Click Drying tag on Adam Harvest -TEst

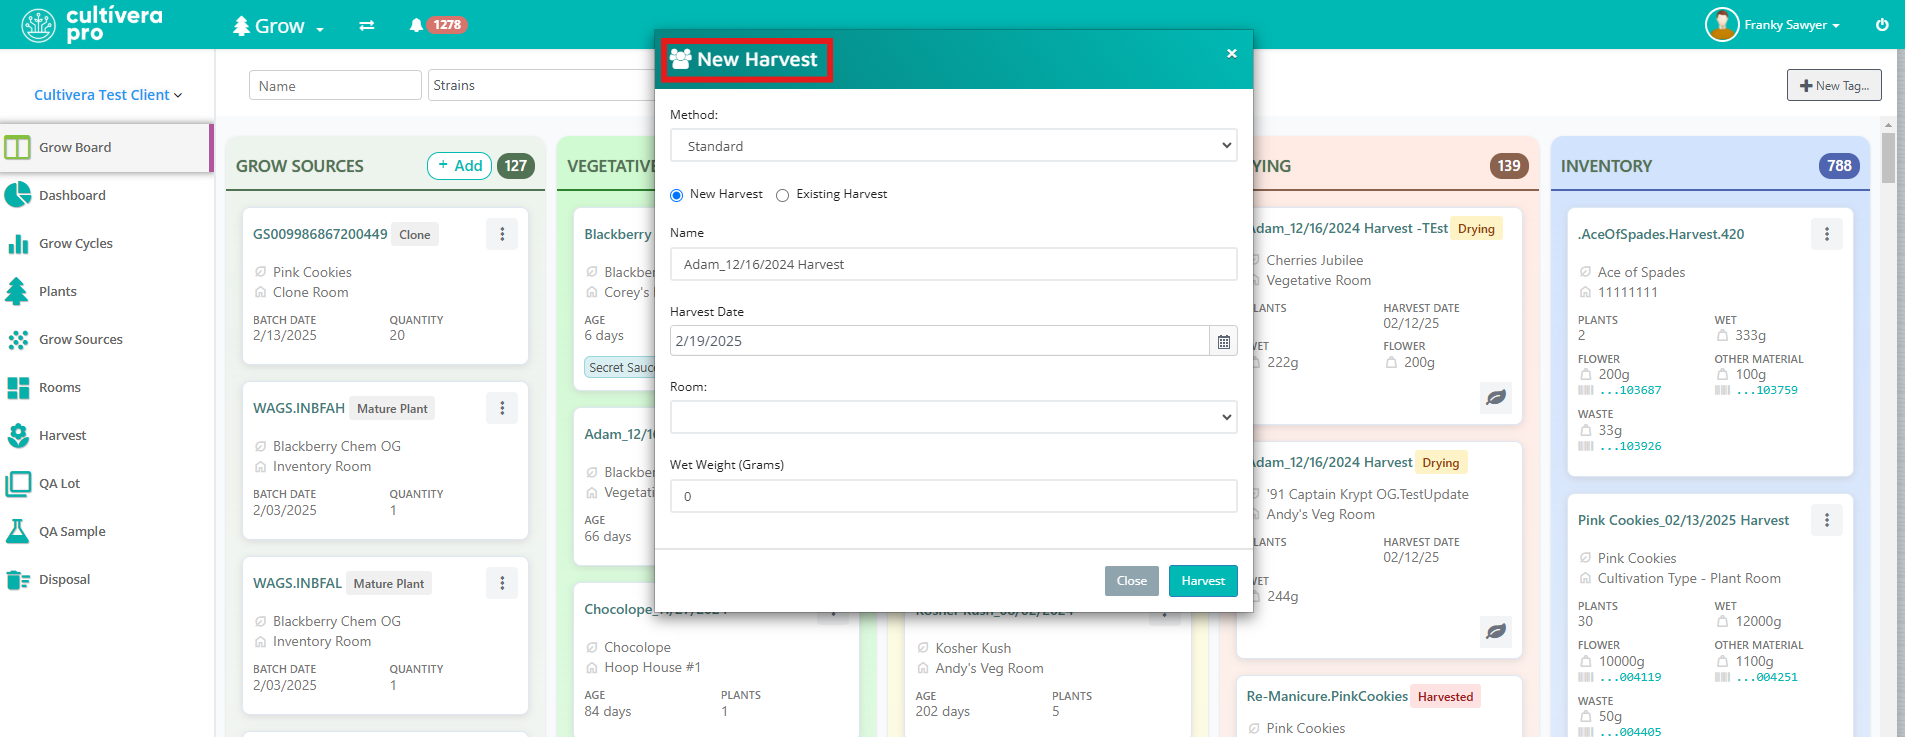pos(1476,228)
